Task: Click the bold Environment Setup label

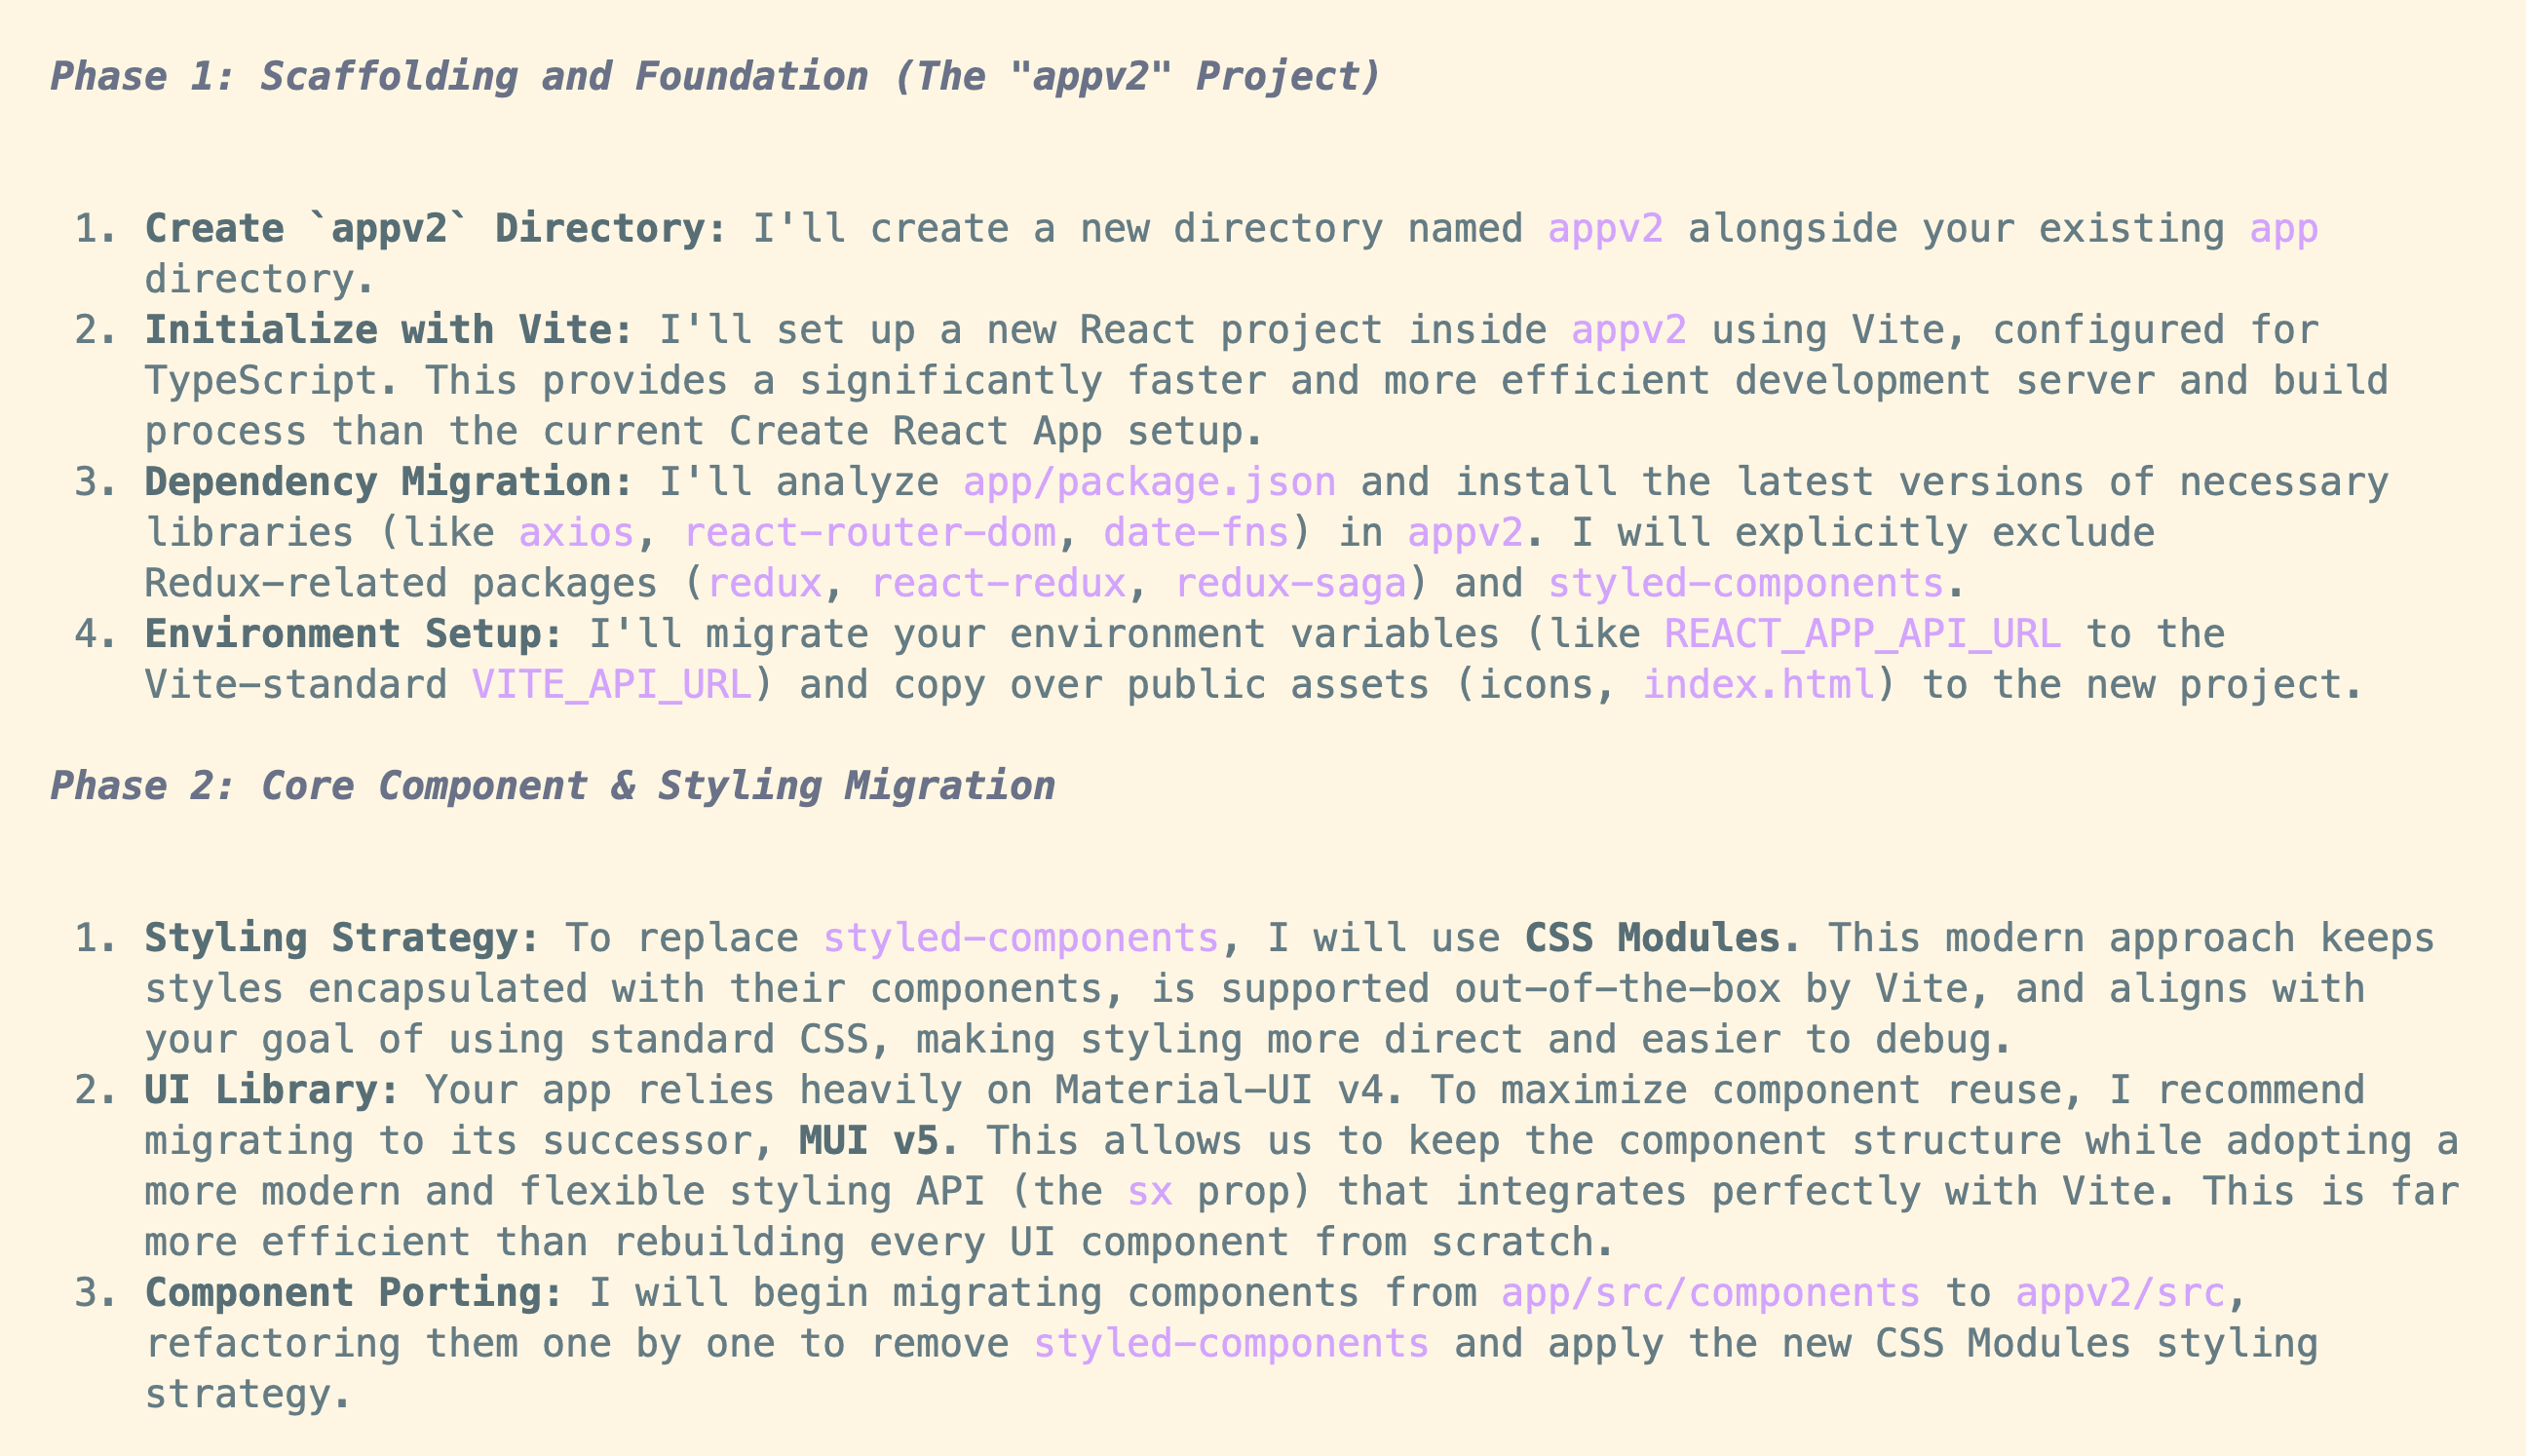Action: [355, 634]
